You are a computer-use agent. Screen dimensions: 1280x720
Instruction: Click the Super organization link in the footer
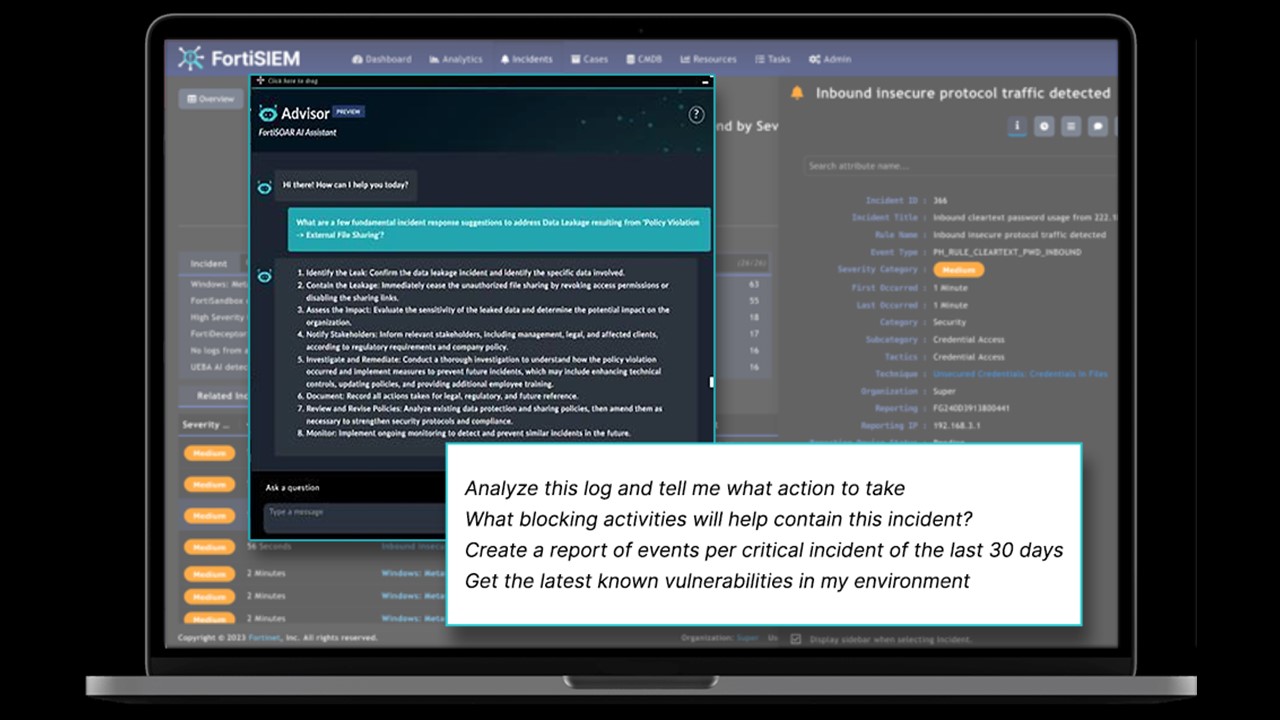(x=748, y=637)
